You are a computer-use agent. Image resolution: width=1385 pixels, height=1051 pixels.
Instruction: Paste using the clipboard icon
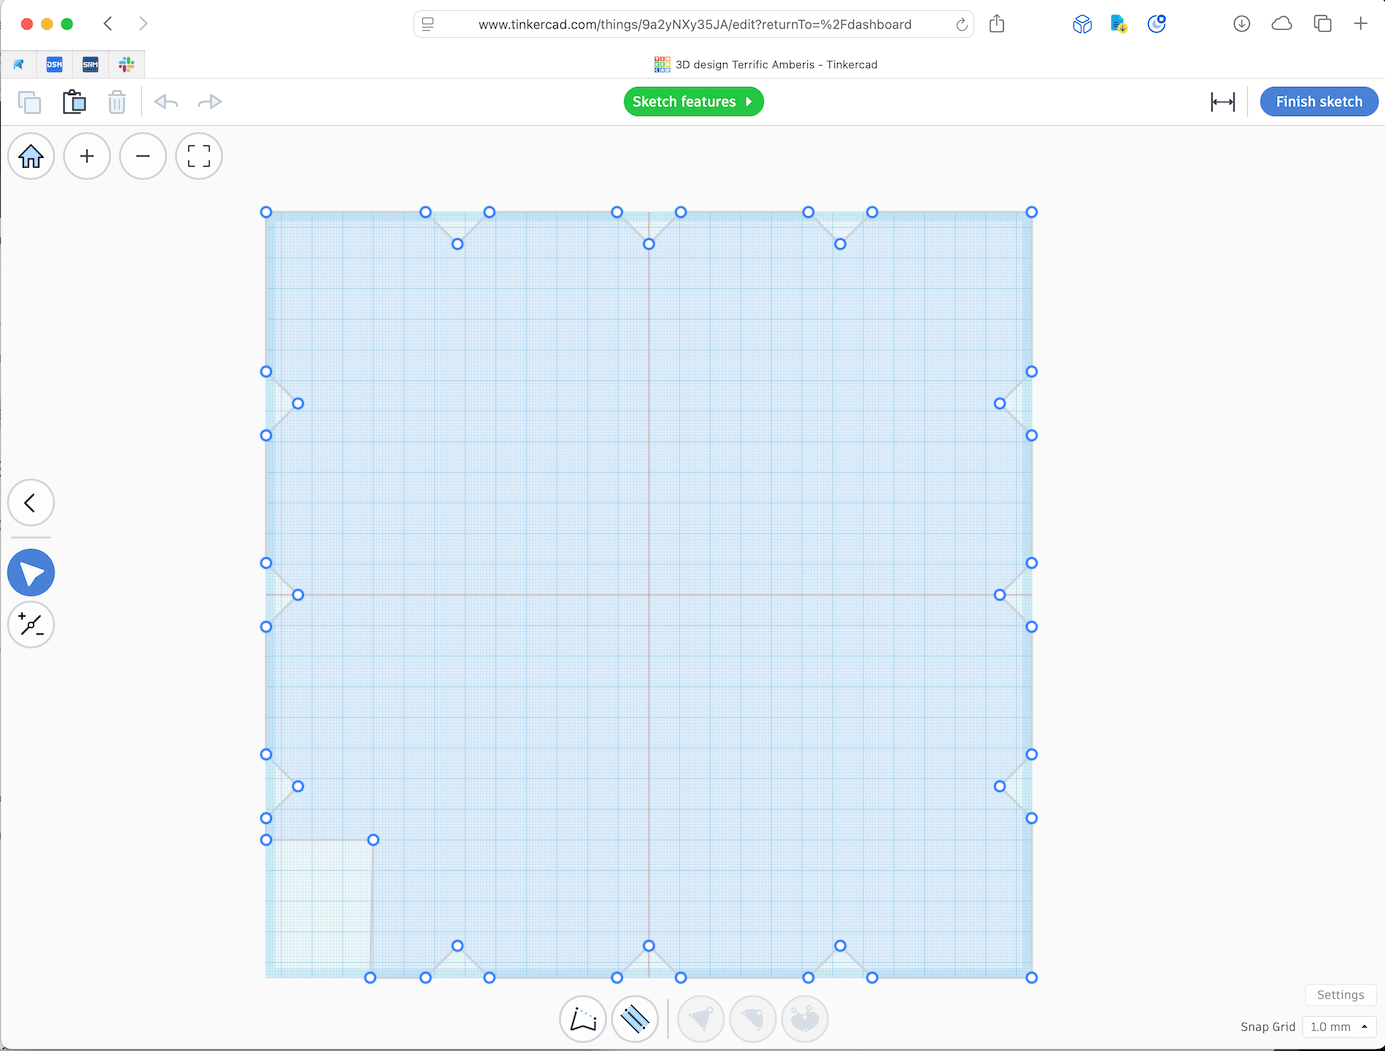pos(74,102)
